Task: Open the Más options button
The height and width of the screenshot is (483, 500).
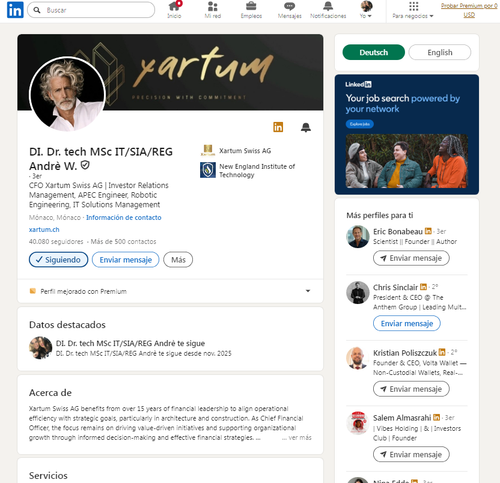Action: [178, 260]
